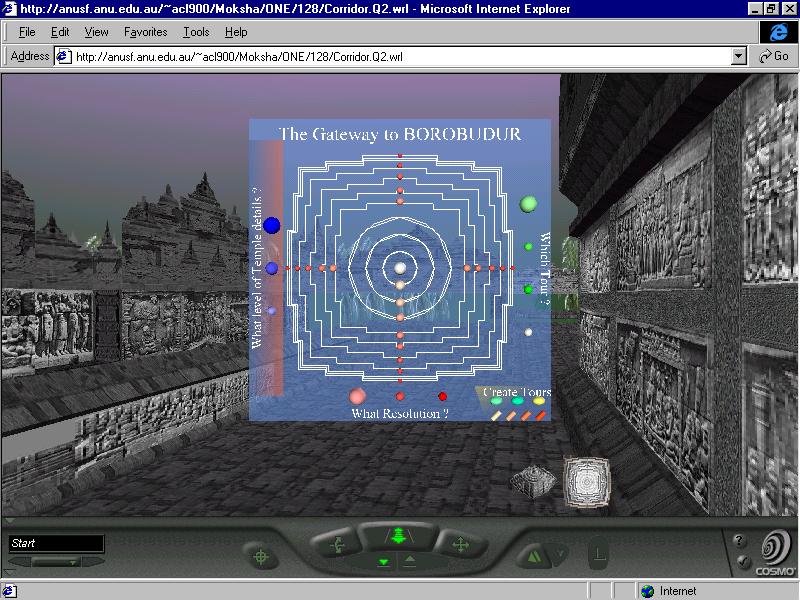Viewport: 800px width, 600px height.
Task: Choose the large green tour sphere
Action: pyautogui.click(x=529, y=204)
